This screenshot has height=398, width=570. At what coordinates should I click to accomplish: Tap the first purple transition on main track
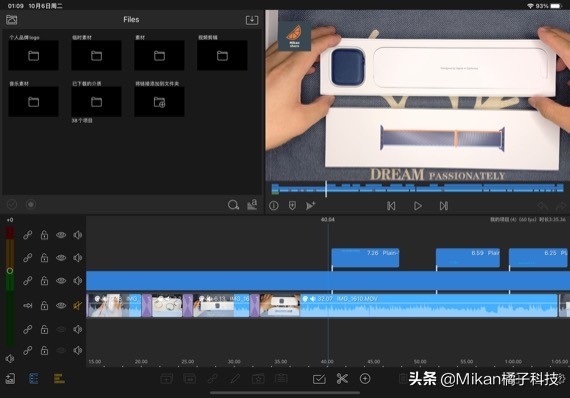(x=146, y=305)
